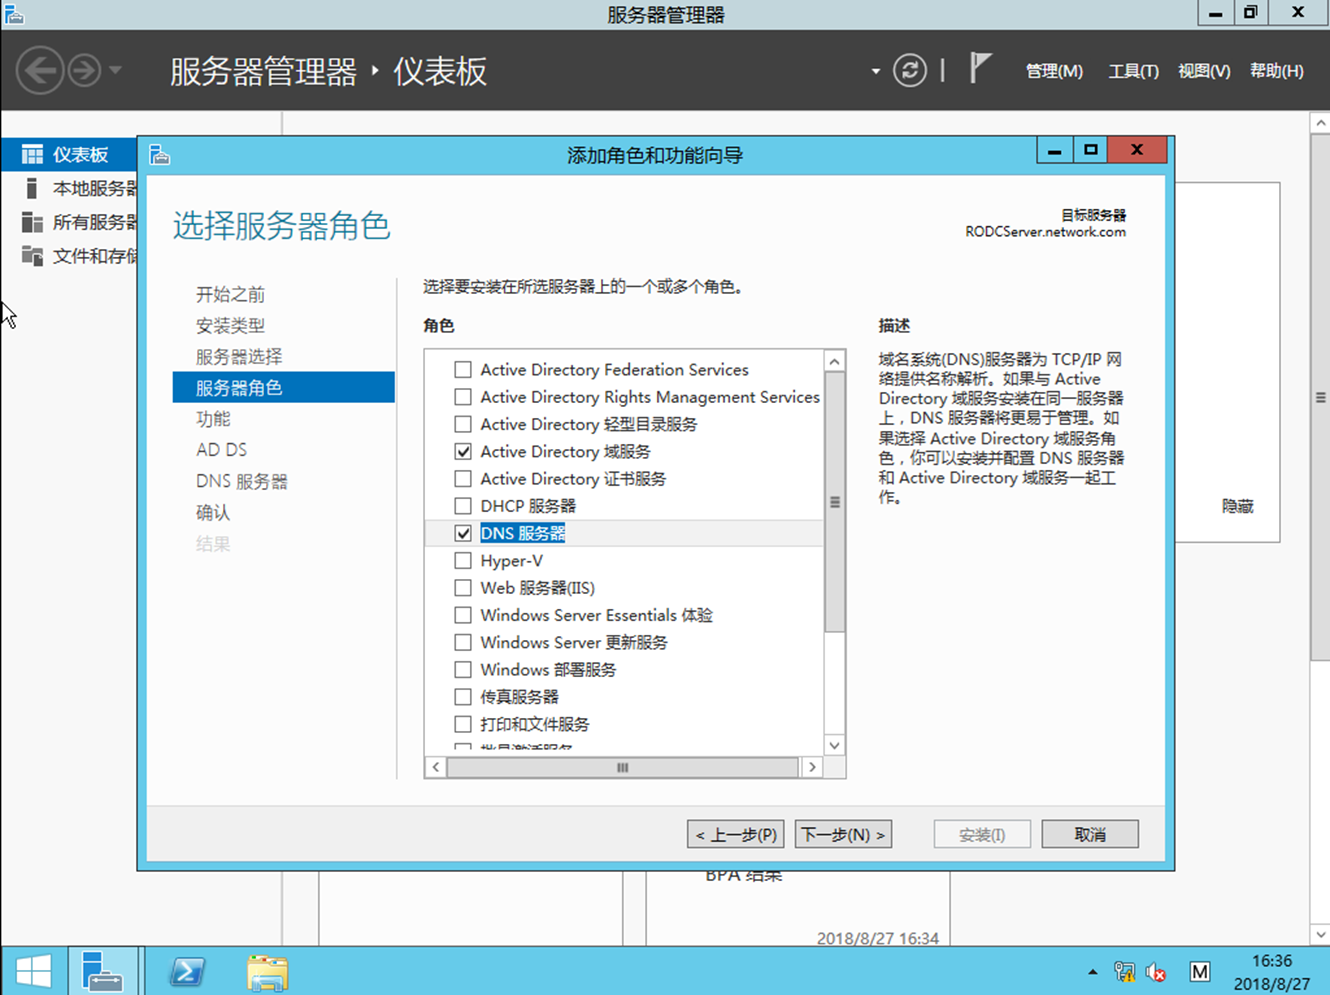The width and height of the screenshot is (1330, 995).
Task: Open the Windows Start button
Action: [33, 971]
